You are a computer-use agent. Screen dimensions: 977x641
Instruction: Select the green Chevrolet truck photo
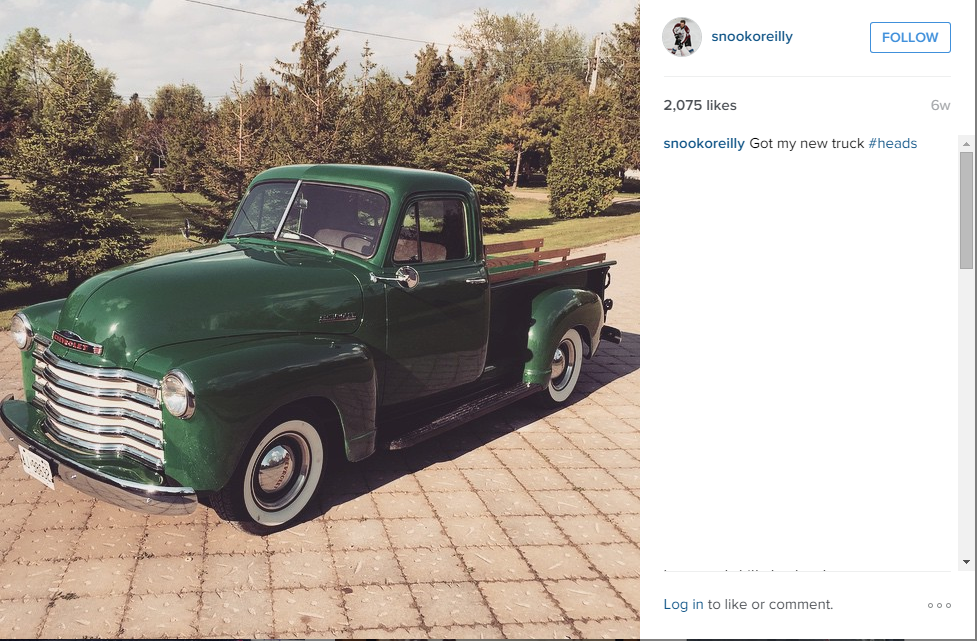click(320, 319)
